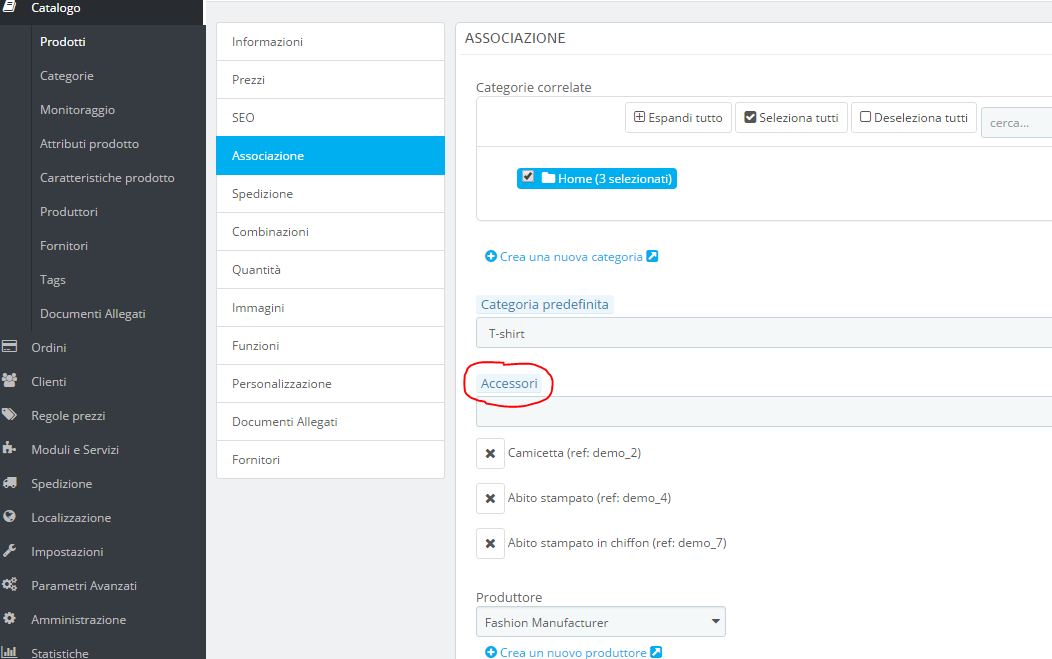The width and height of the screenshot is (1052, 659).
Task: Remove the Abito stampato in chiffon accessory
Action: coord(490,543)
